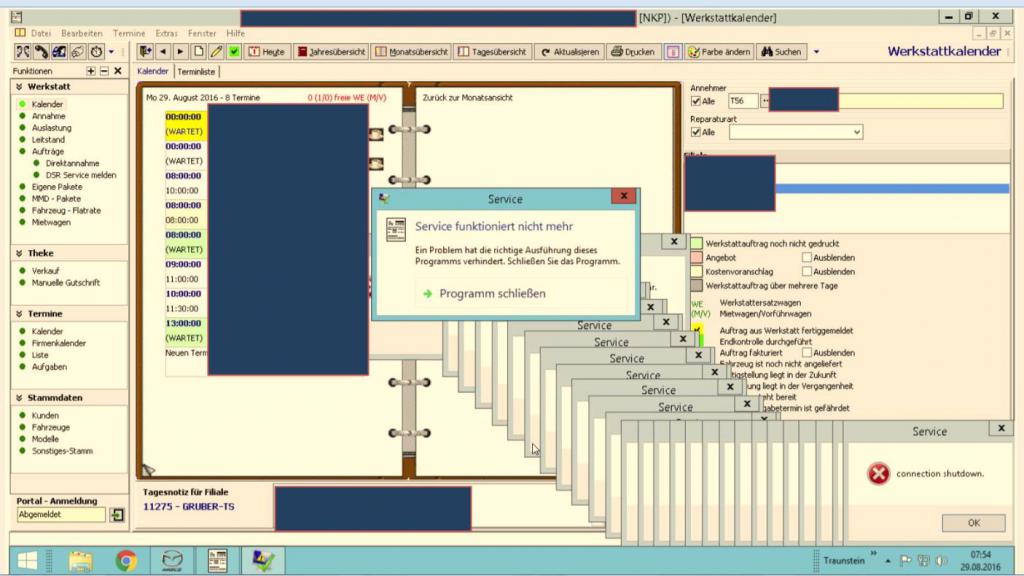Screen dimensions: 1024x576
Task: Switch to Terminliste tab
Action: tap(196, 71)
